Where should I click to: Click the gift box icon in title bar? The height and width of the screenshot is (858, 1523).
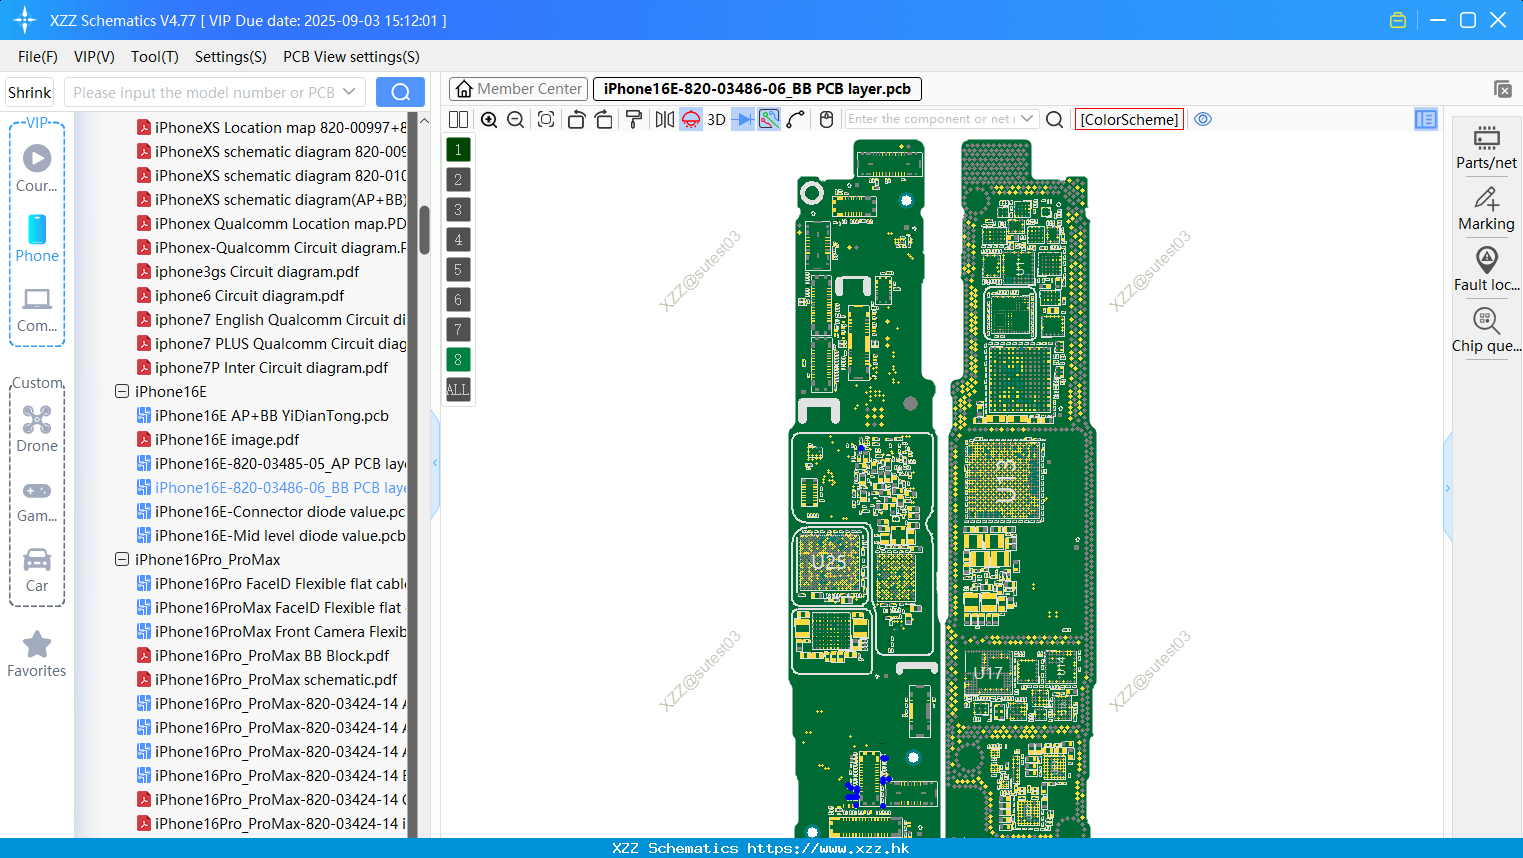coord(1398,20)
